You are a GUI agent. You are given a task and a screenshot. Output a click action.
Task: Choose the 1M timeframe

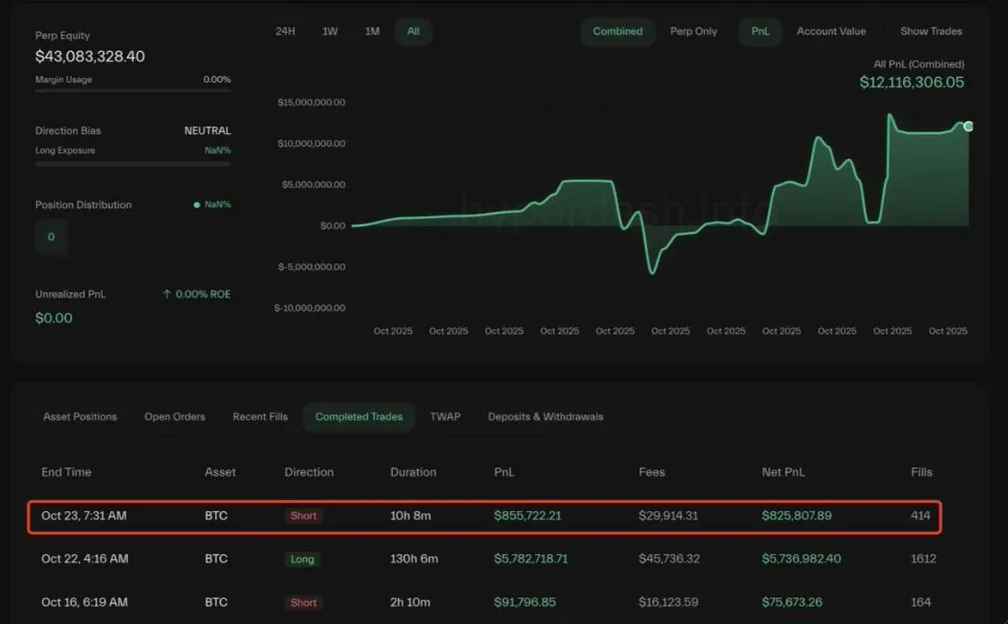point(372,31)
